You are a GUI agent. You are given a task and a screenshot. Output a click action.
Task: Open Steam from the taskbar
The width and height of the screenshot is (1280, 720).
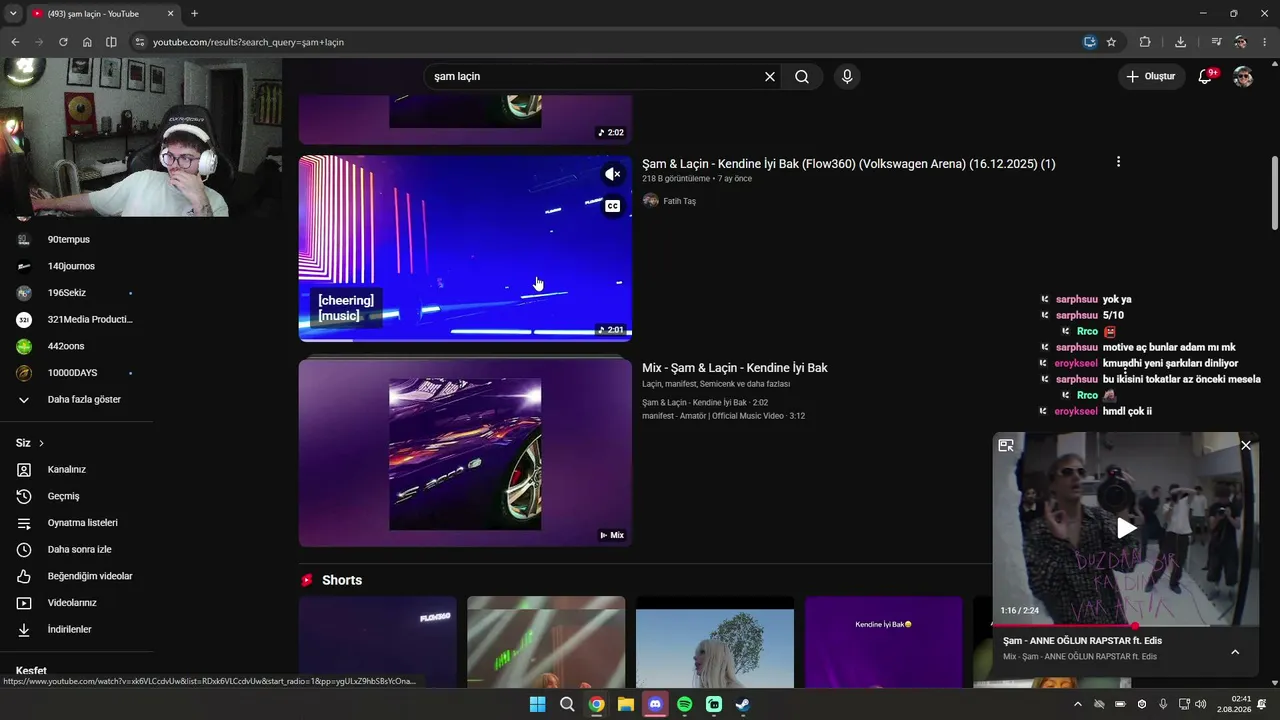(x=743, y=704)
